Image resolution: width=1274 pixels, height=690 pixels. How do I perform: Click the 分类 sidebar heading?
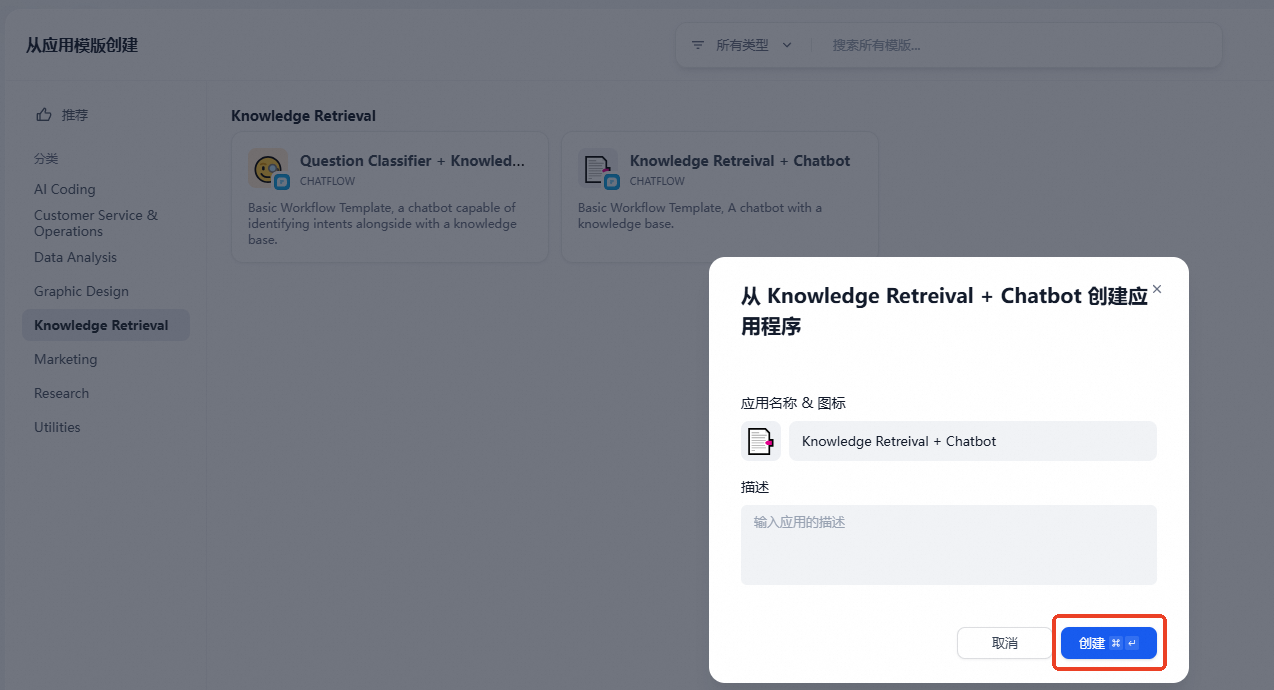(46, 159)
